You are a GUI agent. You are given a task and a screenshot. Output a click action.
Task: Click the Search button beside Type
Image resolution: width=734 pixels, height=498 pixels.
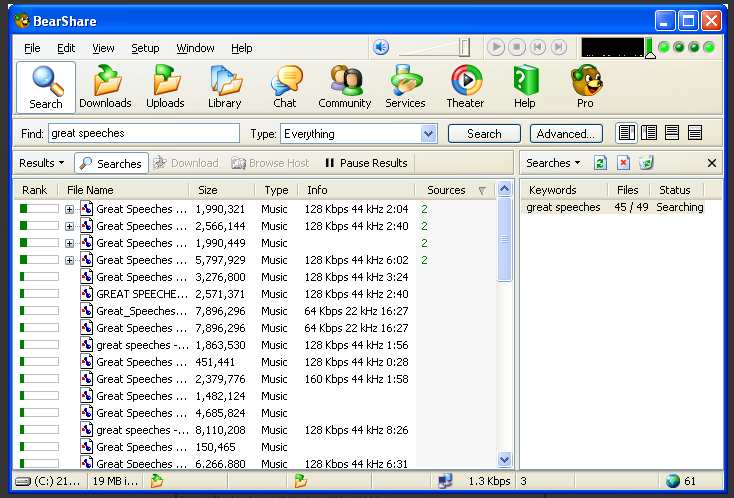484,134
